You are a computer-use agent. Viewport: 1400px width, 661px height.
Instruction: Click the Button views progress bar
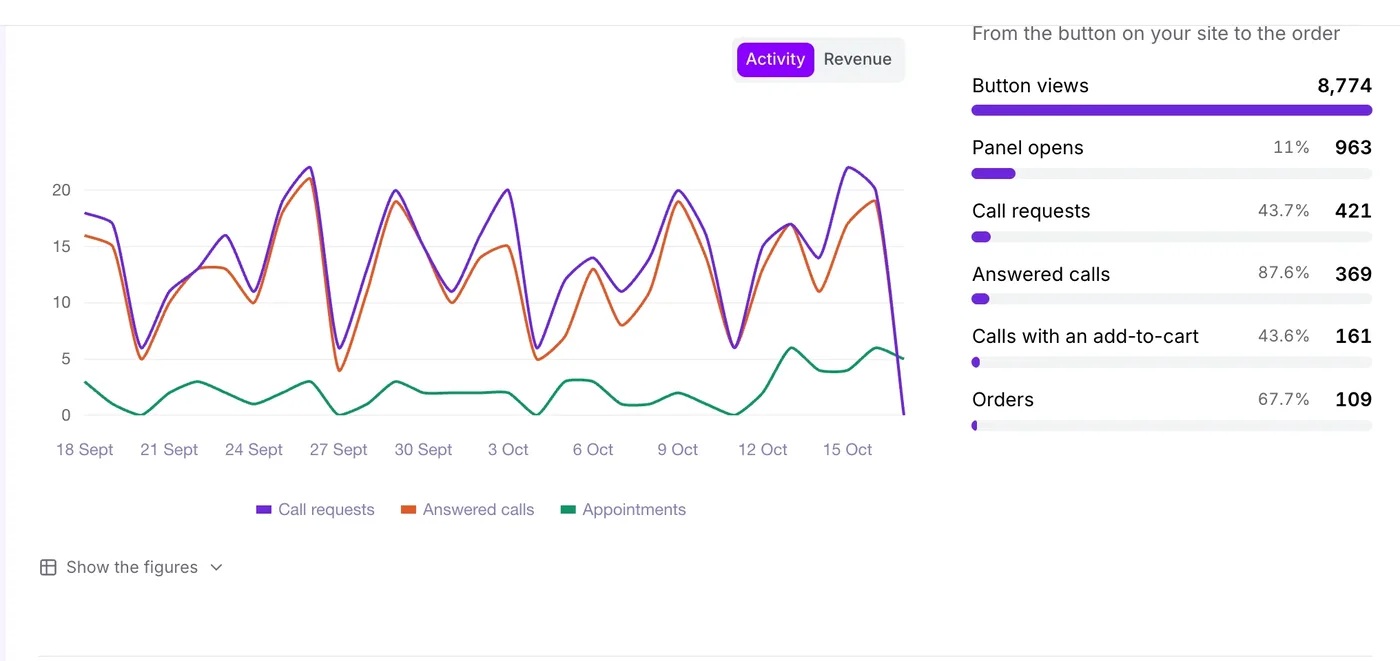[x=1172, y=110]
